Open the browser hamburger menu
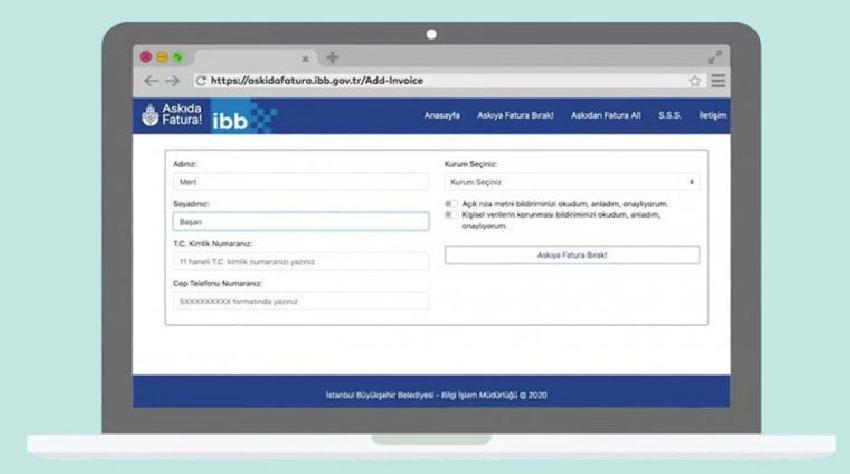 click(717, 81)
